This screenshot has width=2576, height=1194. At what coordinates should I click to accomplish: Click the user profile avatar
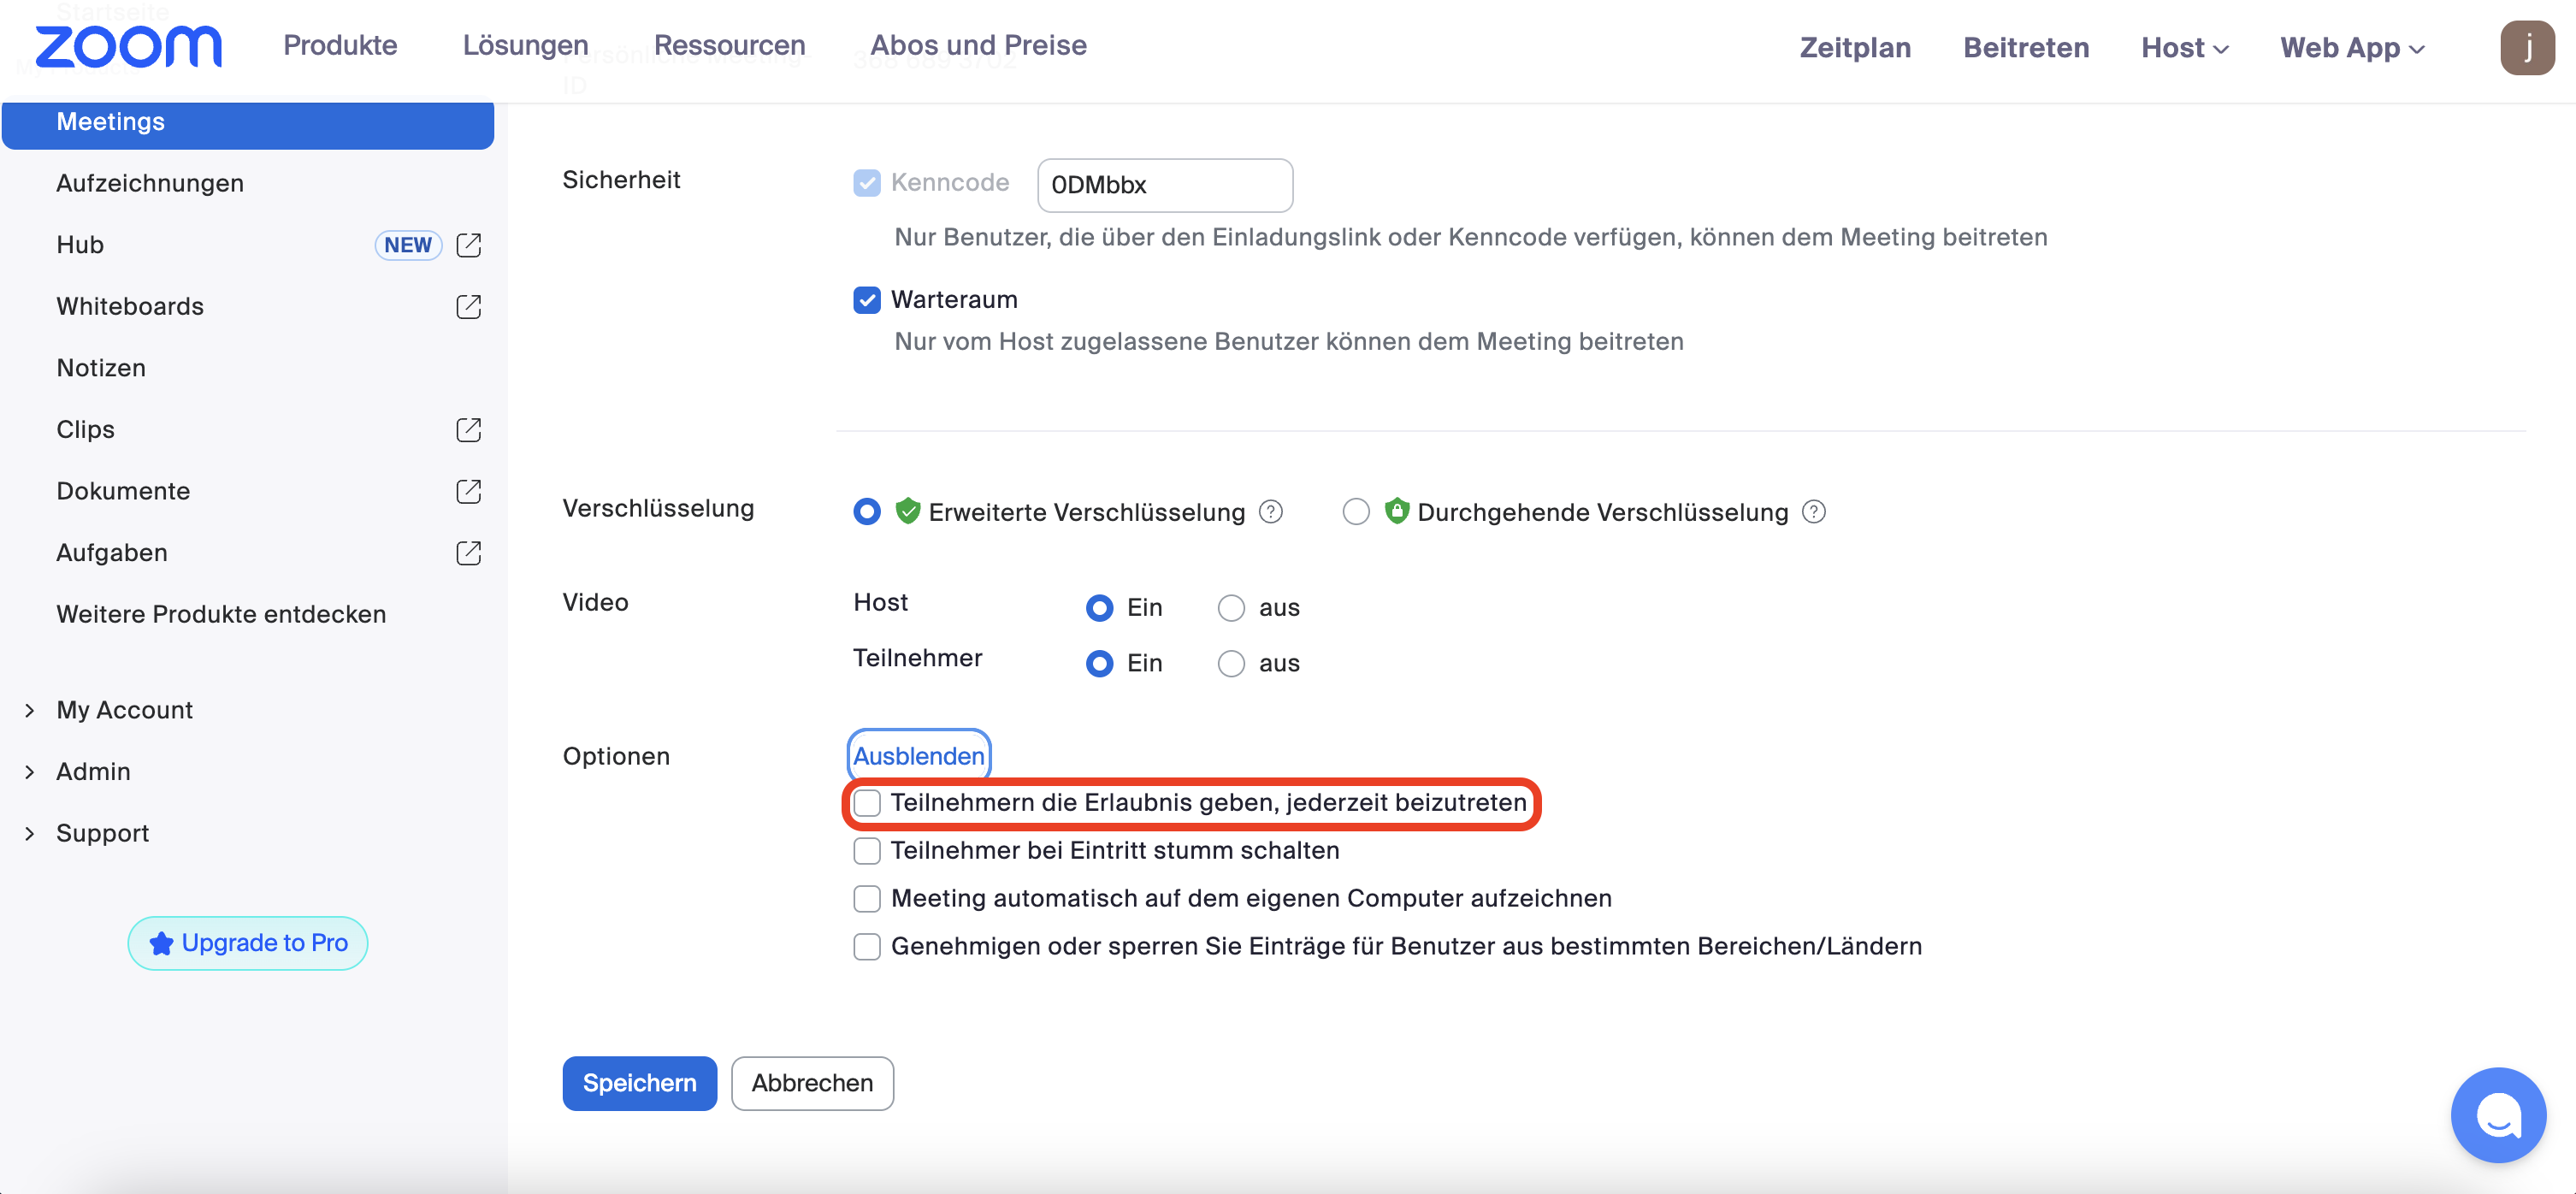pos(2526,47)
